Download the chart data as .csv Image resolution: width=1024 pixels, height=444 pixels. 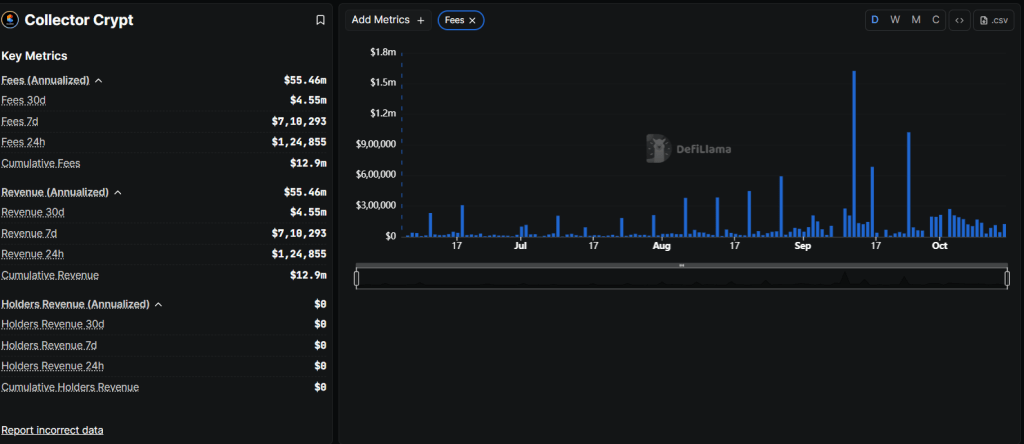click(x=994, y=20)
